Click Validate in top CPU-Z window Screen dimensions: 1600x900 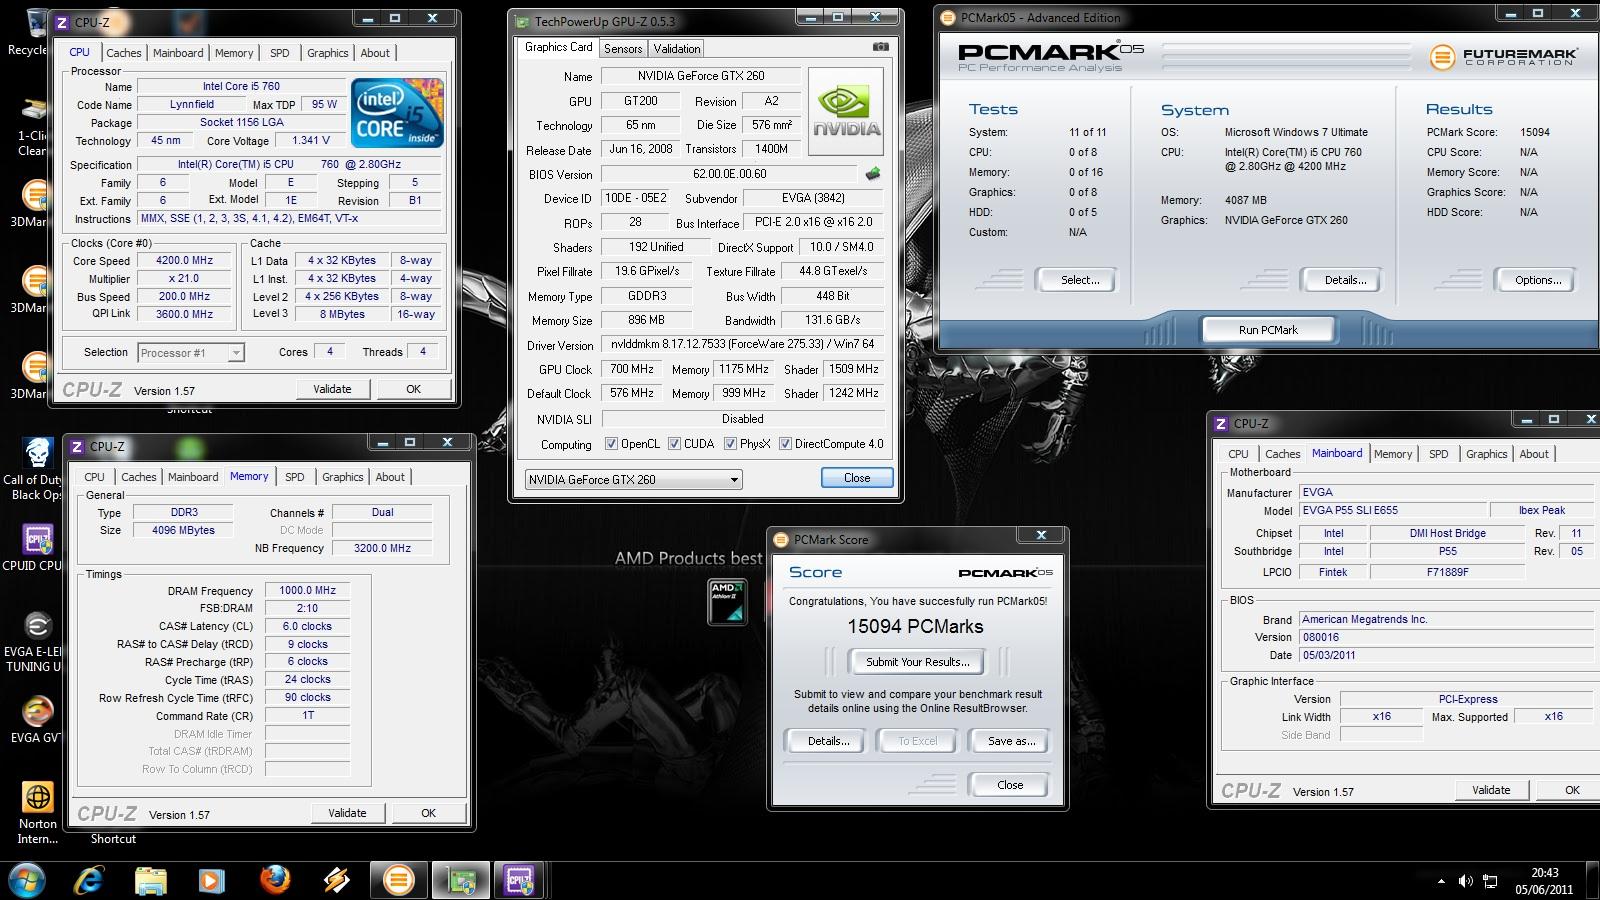tap(332, 389)
